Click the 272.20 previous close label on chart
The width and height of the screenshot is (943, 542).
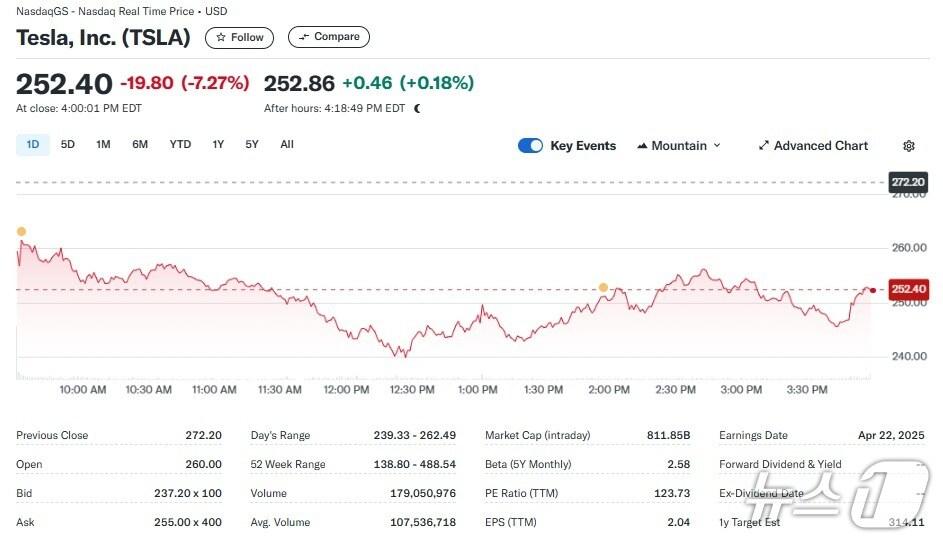pos(907,182)
